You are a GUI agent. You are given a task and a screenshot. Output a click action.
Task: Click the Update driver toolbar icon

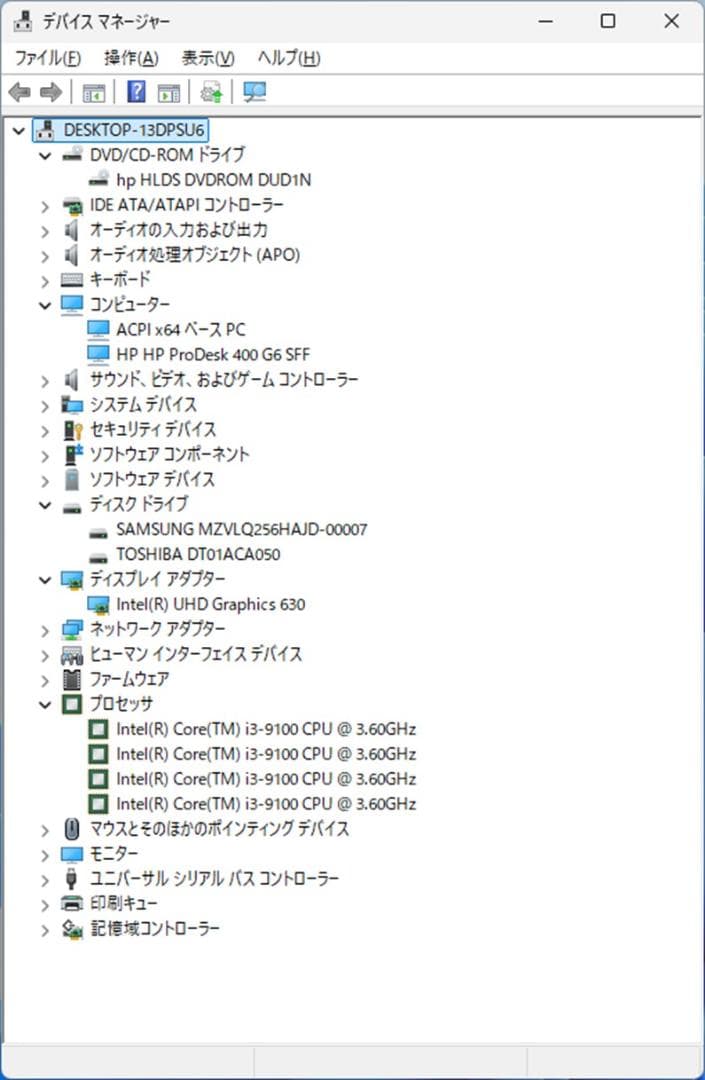[211, 92]
